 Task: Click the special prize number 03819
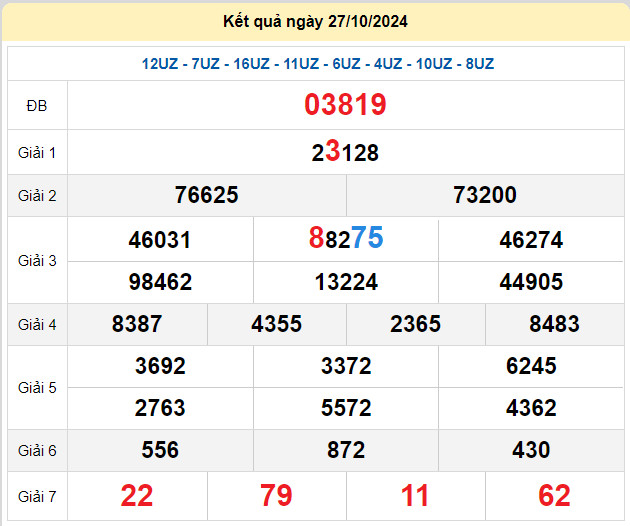click(x=346, y=105)
